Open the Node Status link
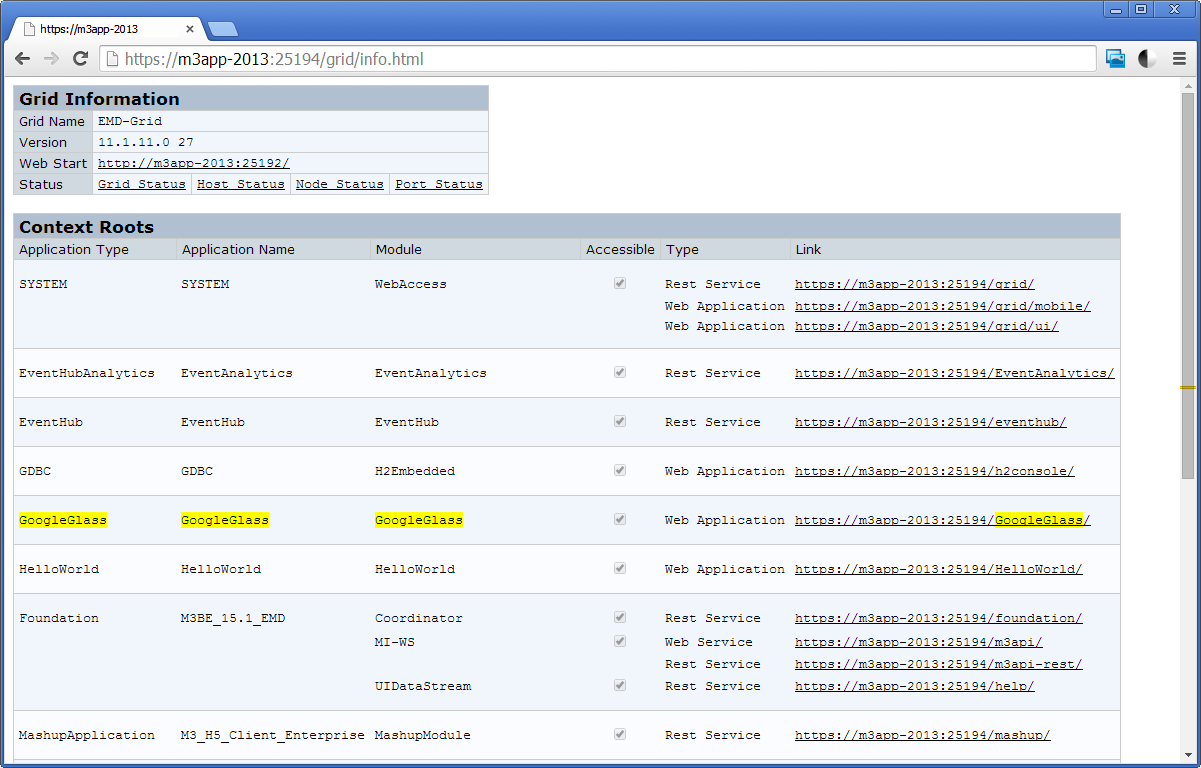 (339, 184)
